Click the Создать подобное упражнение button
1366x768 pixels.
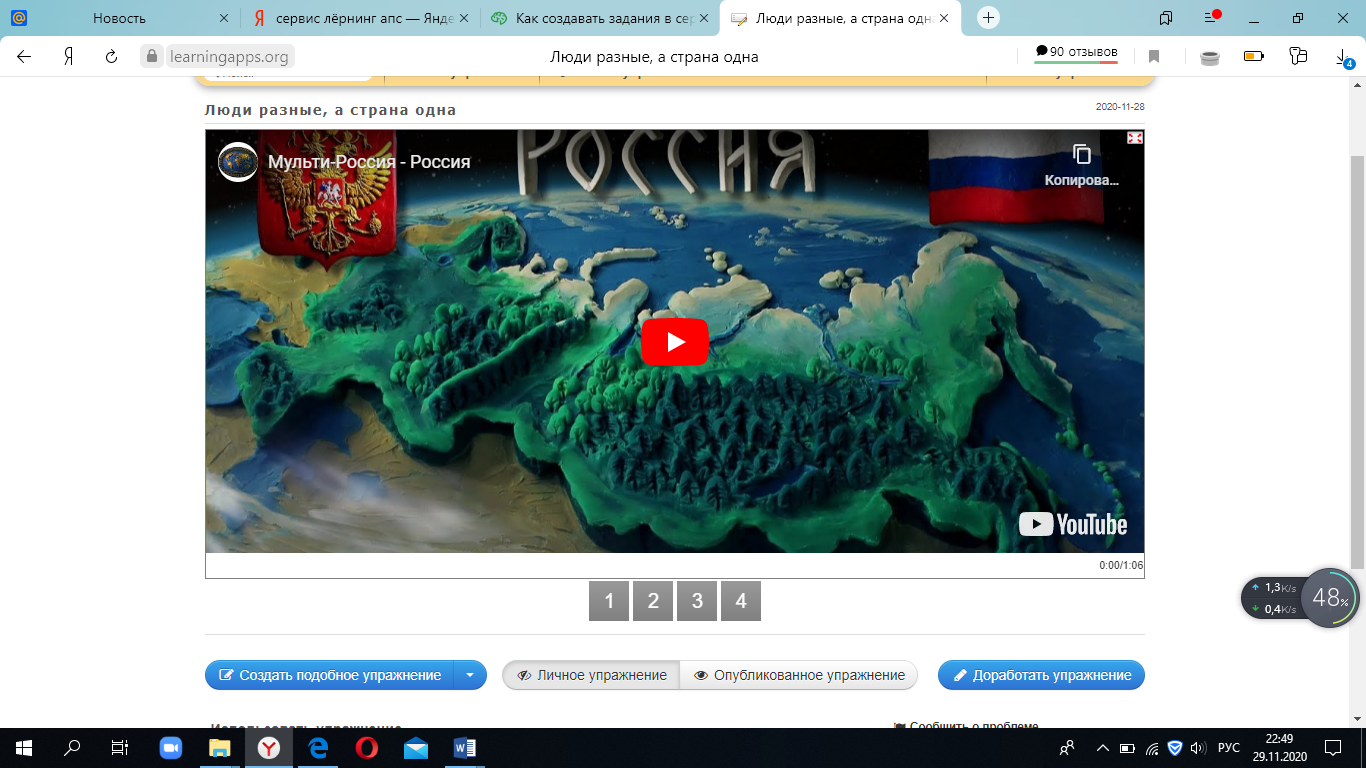click(x=330, y=675)
